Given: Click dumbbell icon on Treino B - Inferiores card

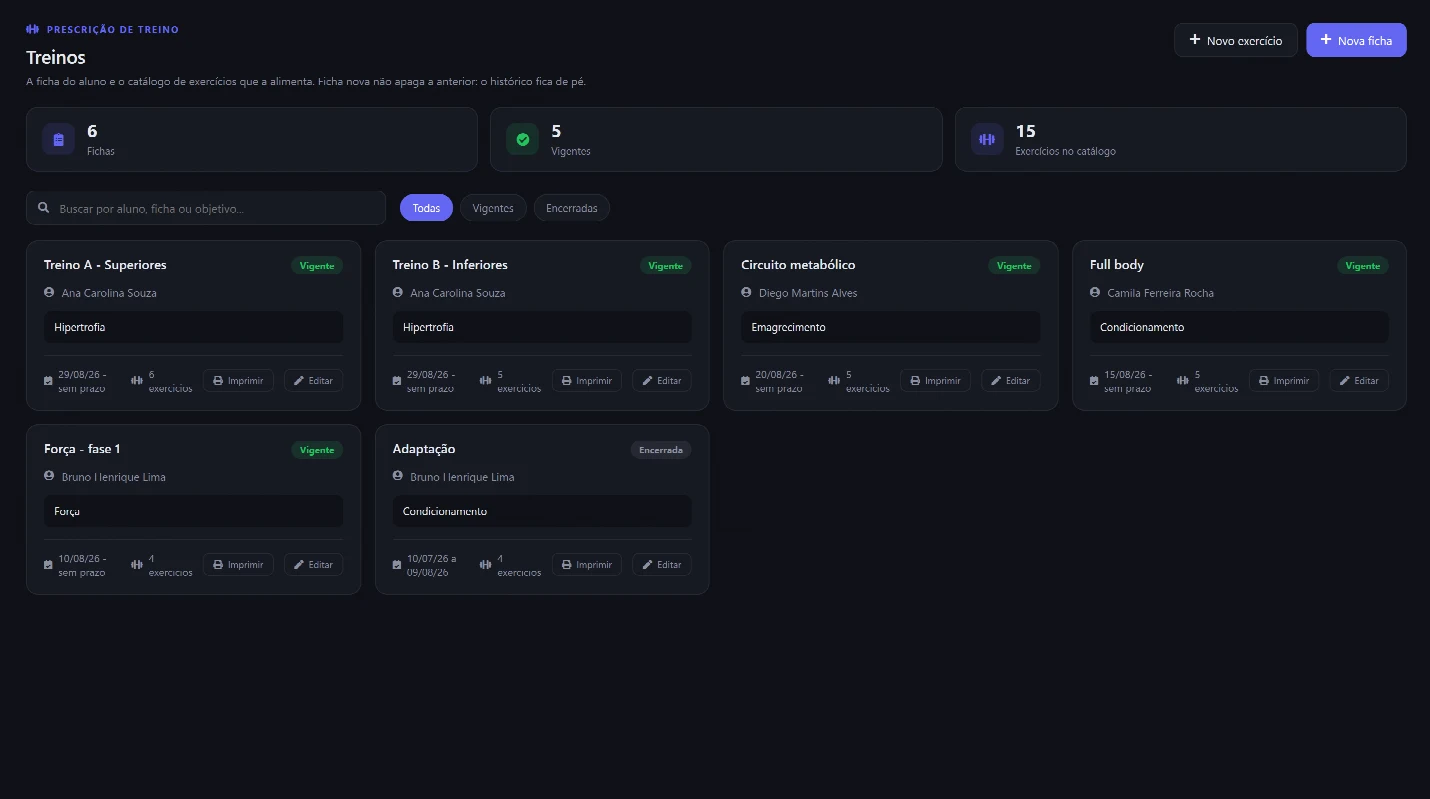Looking at the screenshot, I should coord(485,381).
